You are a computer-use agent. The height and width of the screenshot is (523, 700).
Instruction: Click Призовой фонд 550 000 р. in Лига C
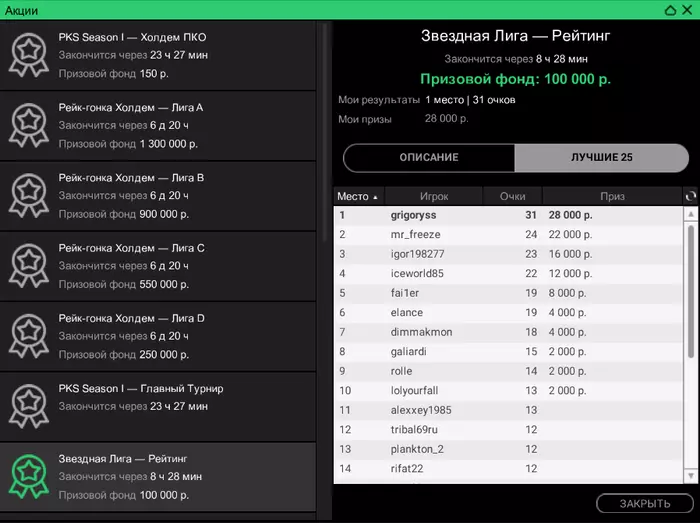[124, 285]
